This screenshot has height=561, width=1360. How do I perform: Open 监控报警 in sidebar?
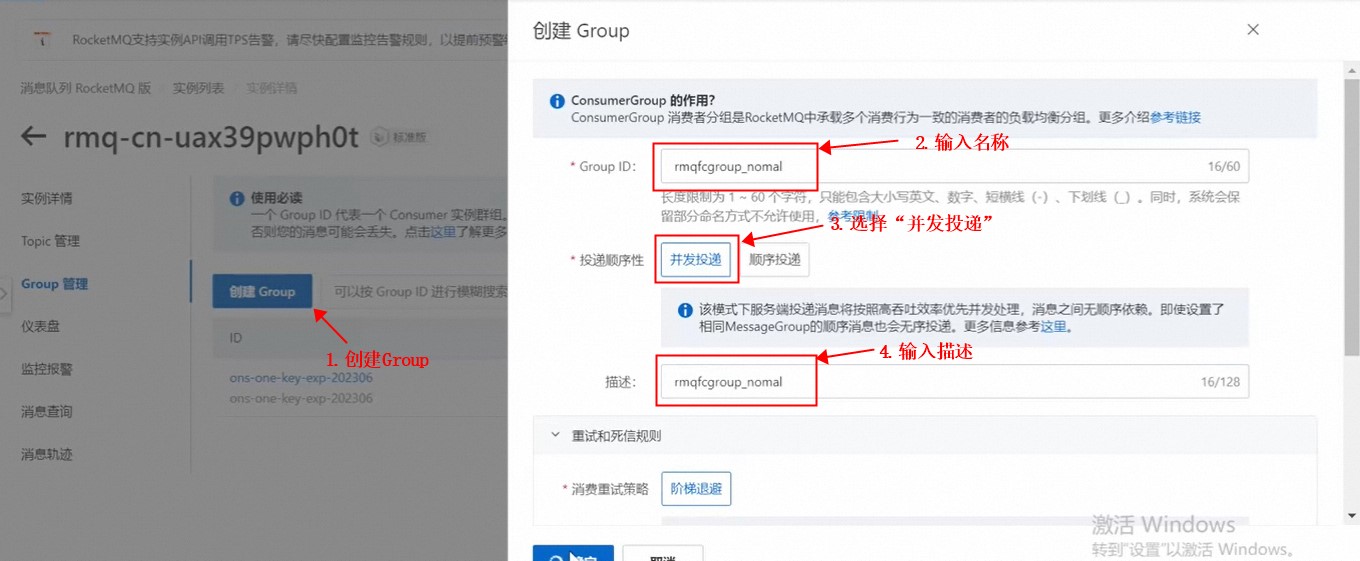47,369
